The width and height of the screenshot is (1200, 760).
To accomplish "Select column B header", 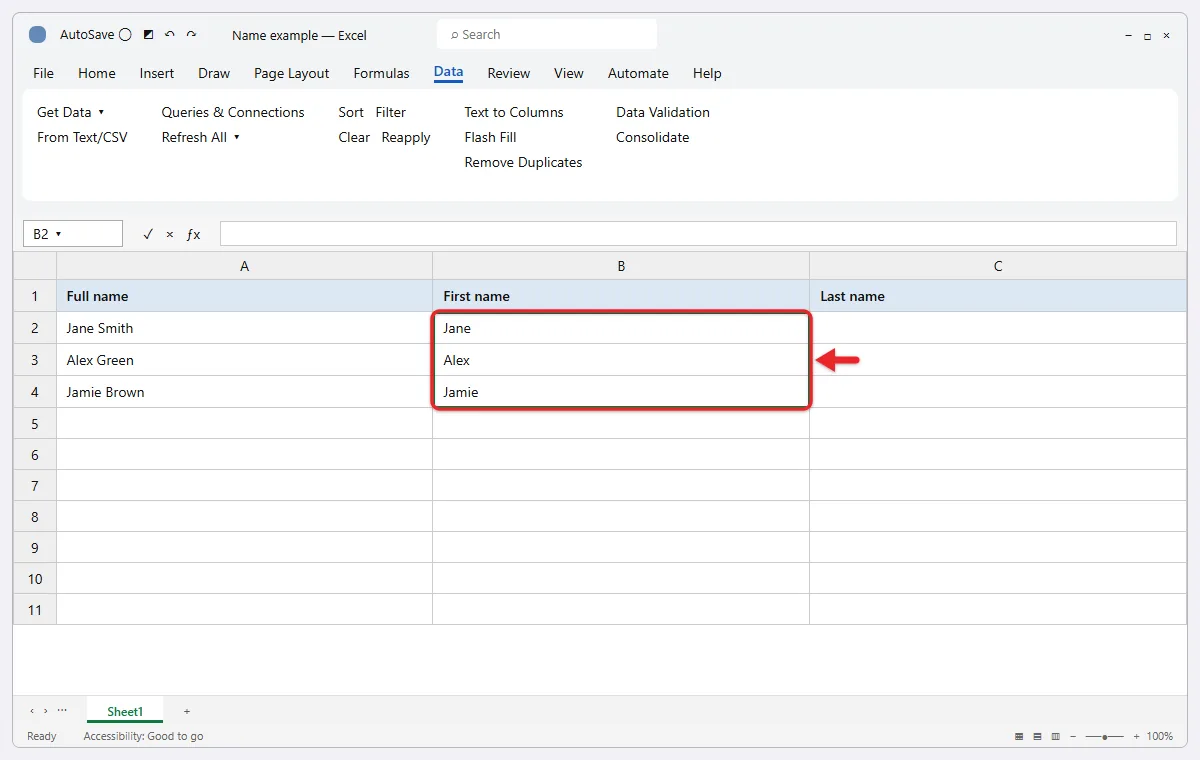I will [x=621, y=266].
